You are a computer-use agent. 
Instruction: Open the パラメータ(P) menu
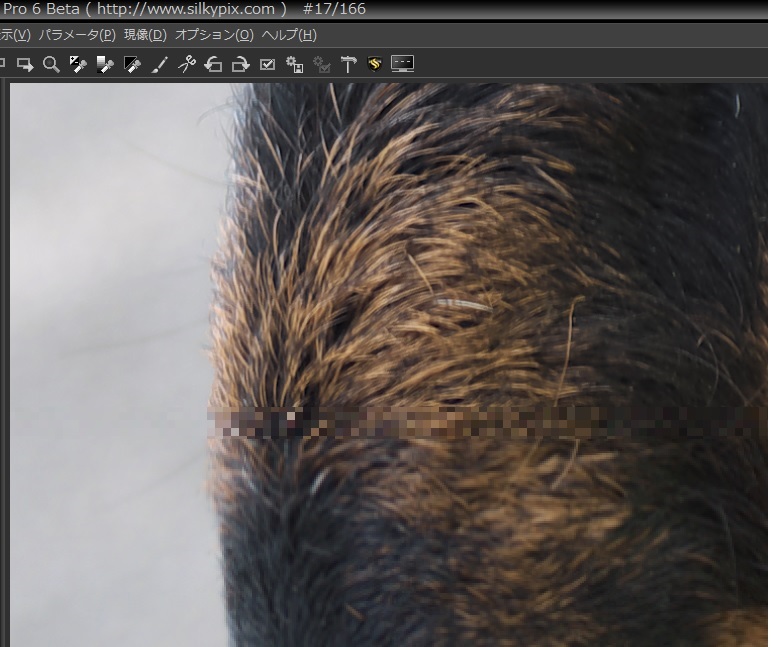(x=77, y=35)
